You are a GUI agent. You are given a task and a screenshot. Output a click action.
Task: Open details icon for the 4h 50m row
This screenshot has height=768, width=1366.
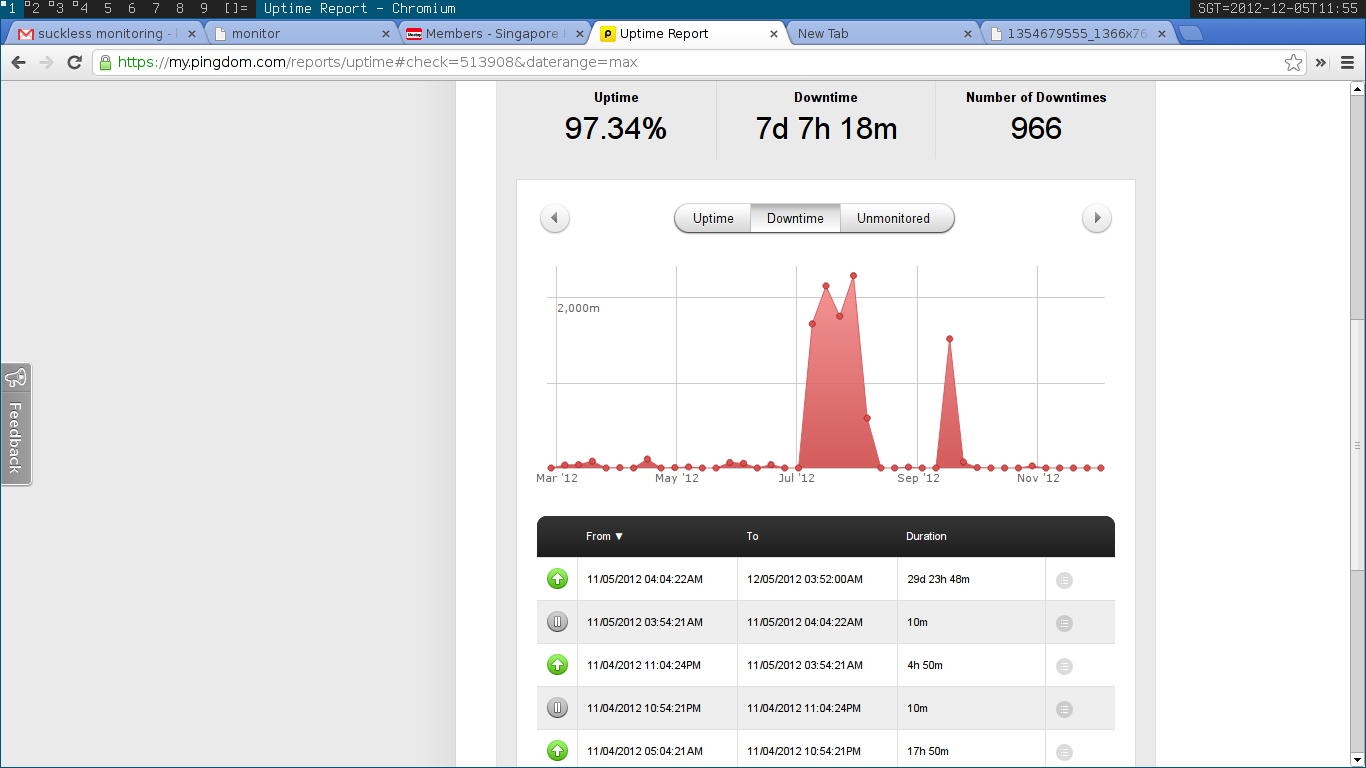click(x=1064, y=666)
